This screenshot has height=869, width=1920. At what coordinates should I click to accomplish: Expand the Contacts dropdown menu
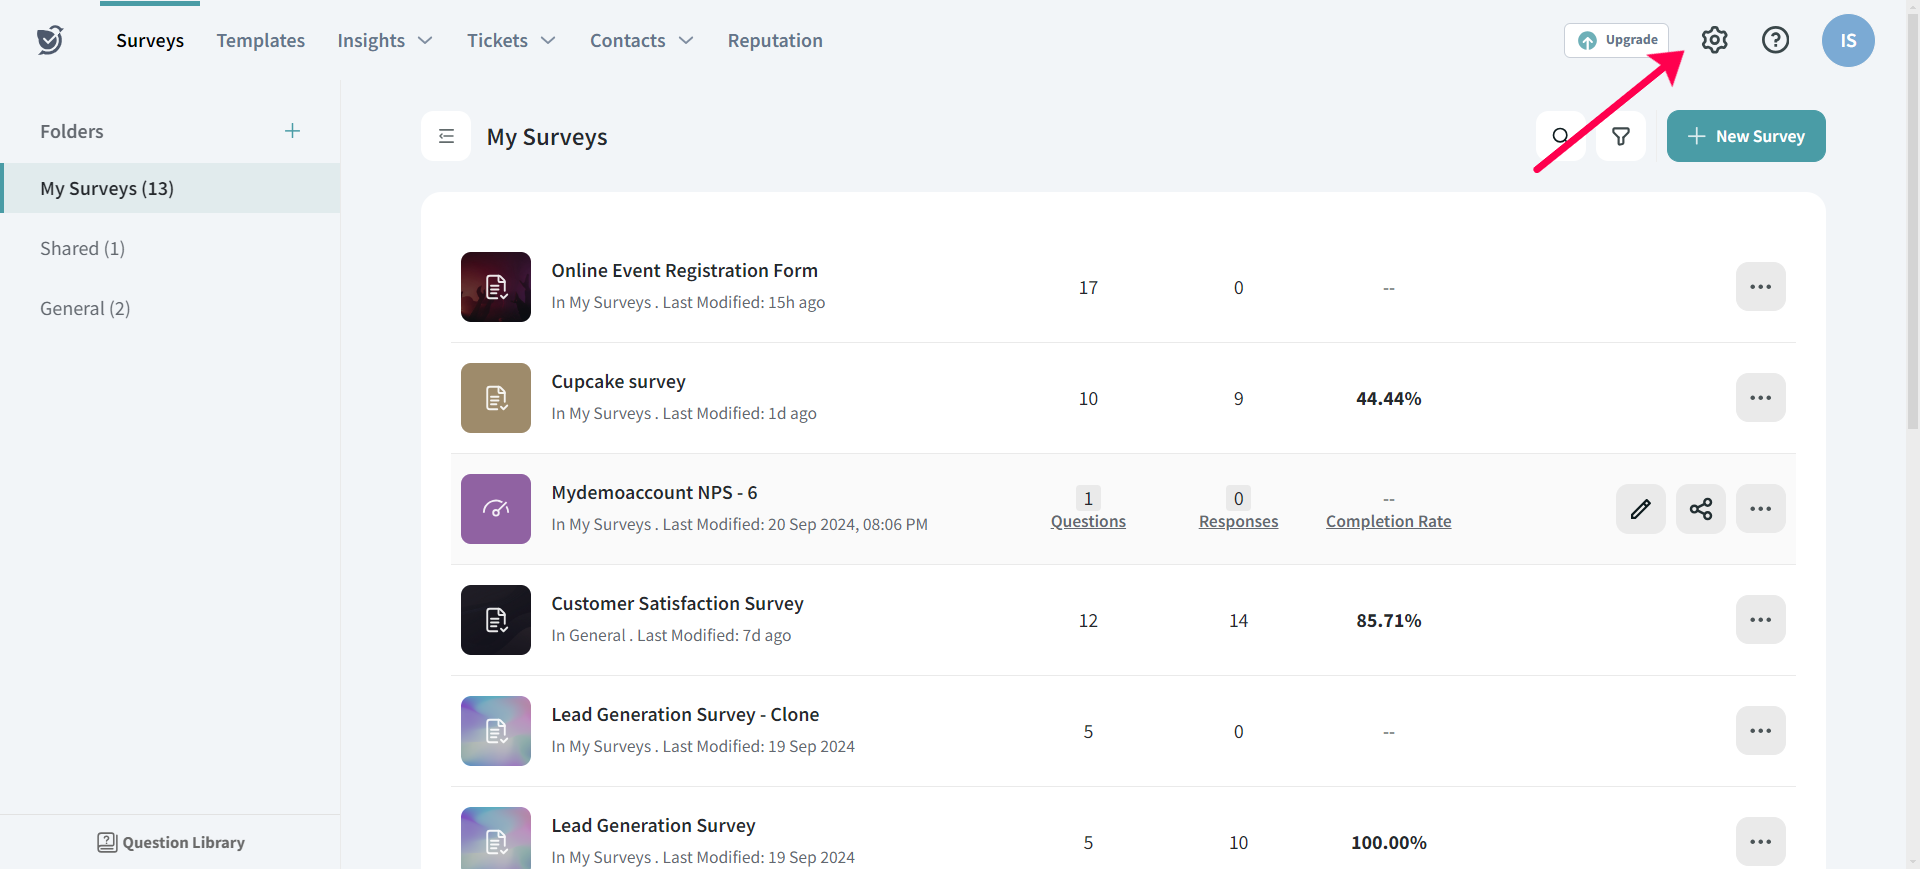click(641, 41)
